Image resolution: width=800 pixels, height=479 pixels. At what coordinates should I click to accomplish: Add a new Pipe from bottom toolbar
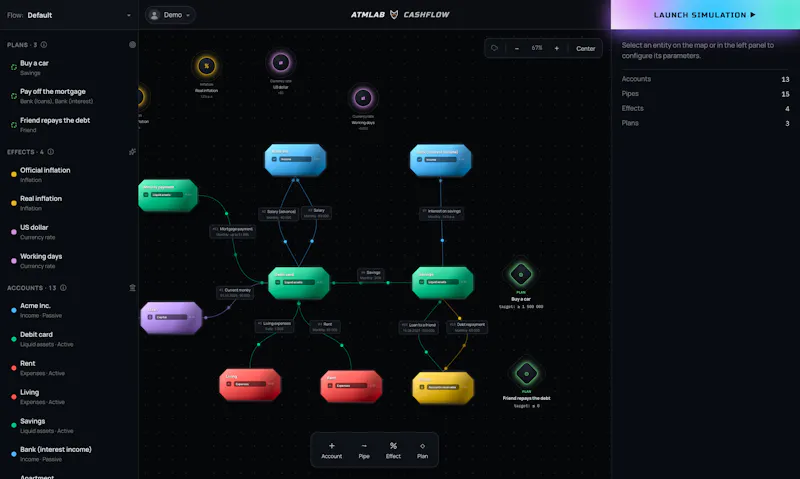[x=364, y=450]
